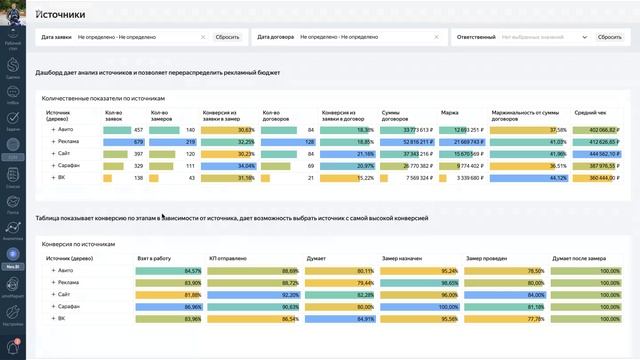640x360 pixels.
Task: Click Конверсия из заявки в договор header
Action: pos(343,116)
